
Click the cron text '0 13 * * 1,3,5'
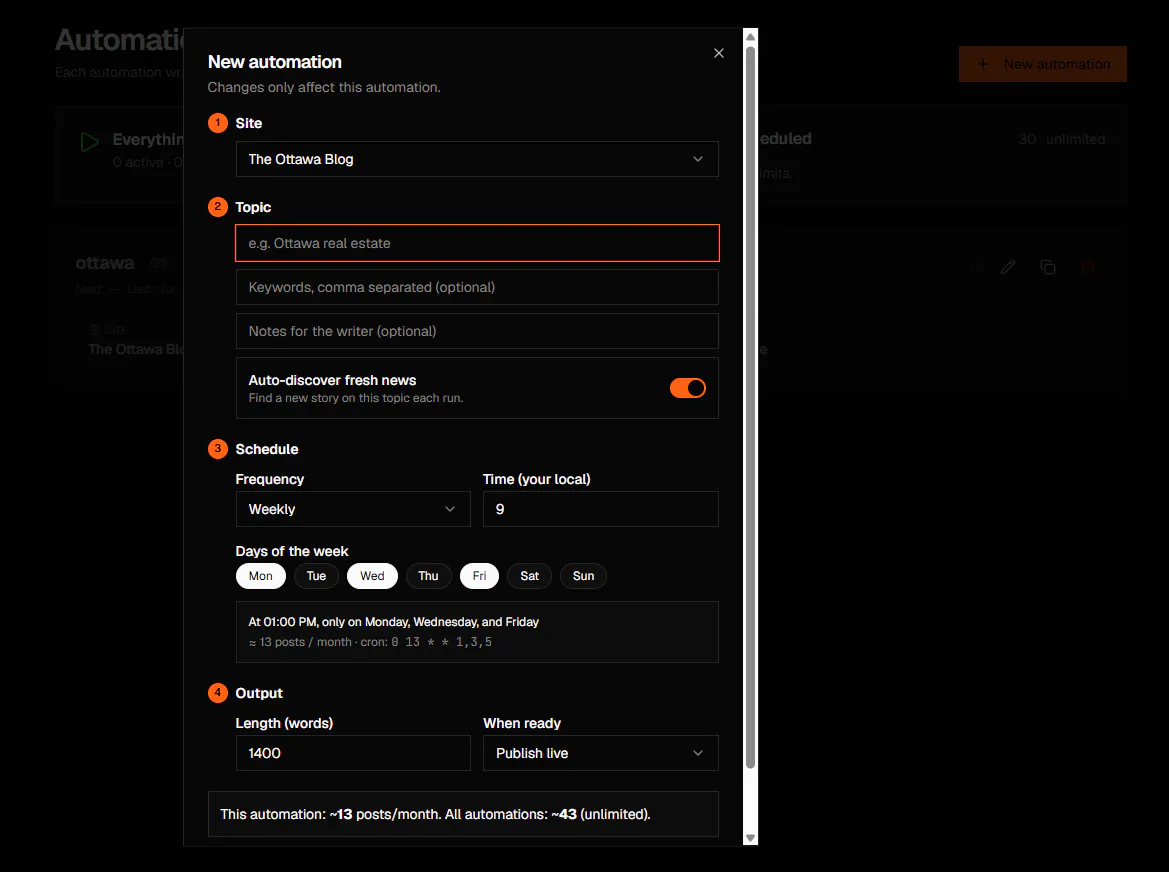[x=441, y=642]
